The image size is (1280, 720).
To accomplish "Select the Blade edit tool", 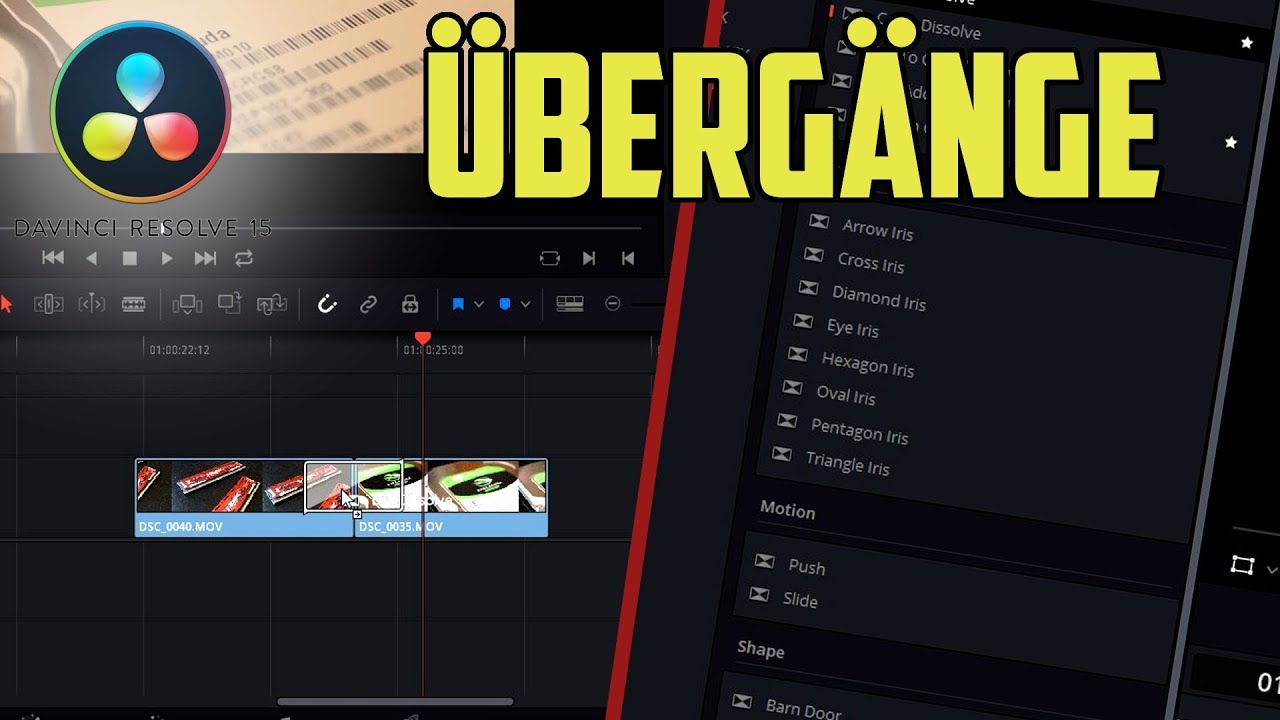I will click(x=133, y=304).
